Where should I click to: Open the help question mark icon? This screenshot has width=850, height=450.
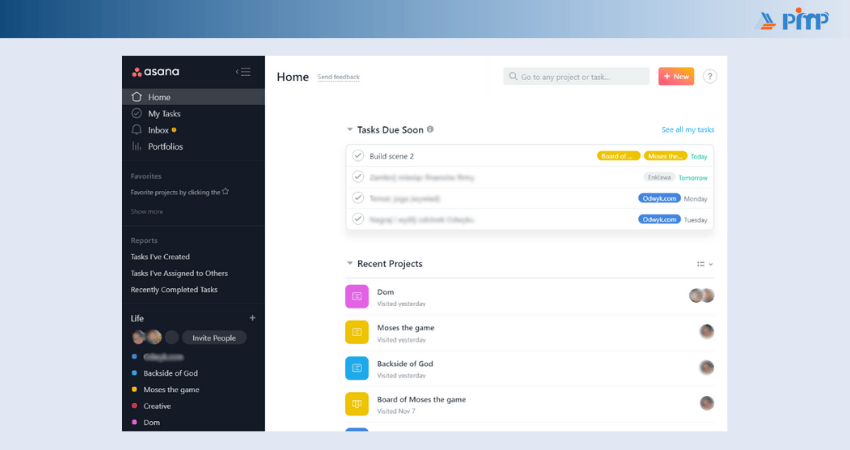coord(710,76)
